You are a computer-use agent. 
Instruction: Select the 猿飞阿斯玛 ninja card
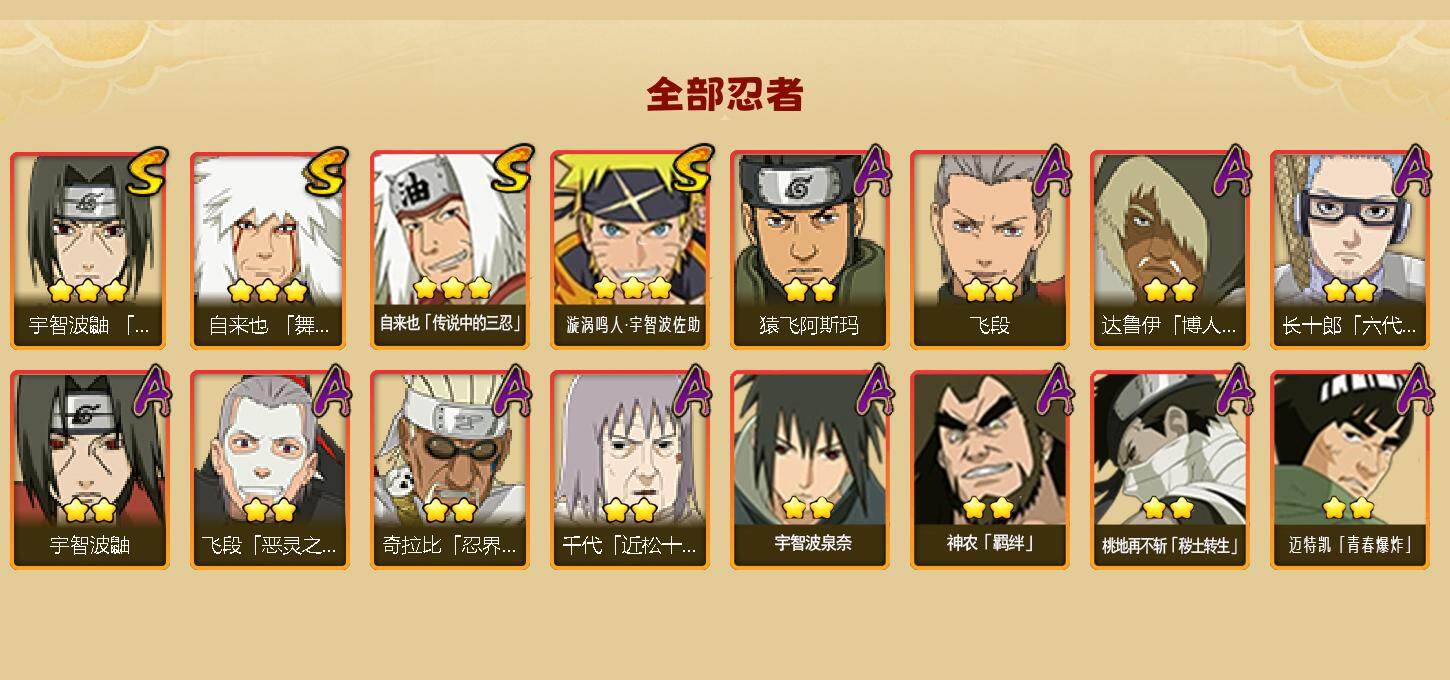809,250
